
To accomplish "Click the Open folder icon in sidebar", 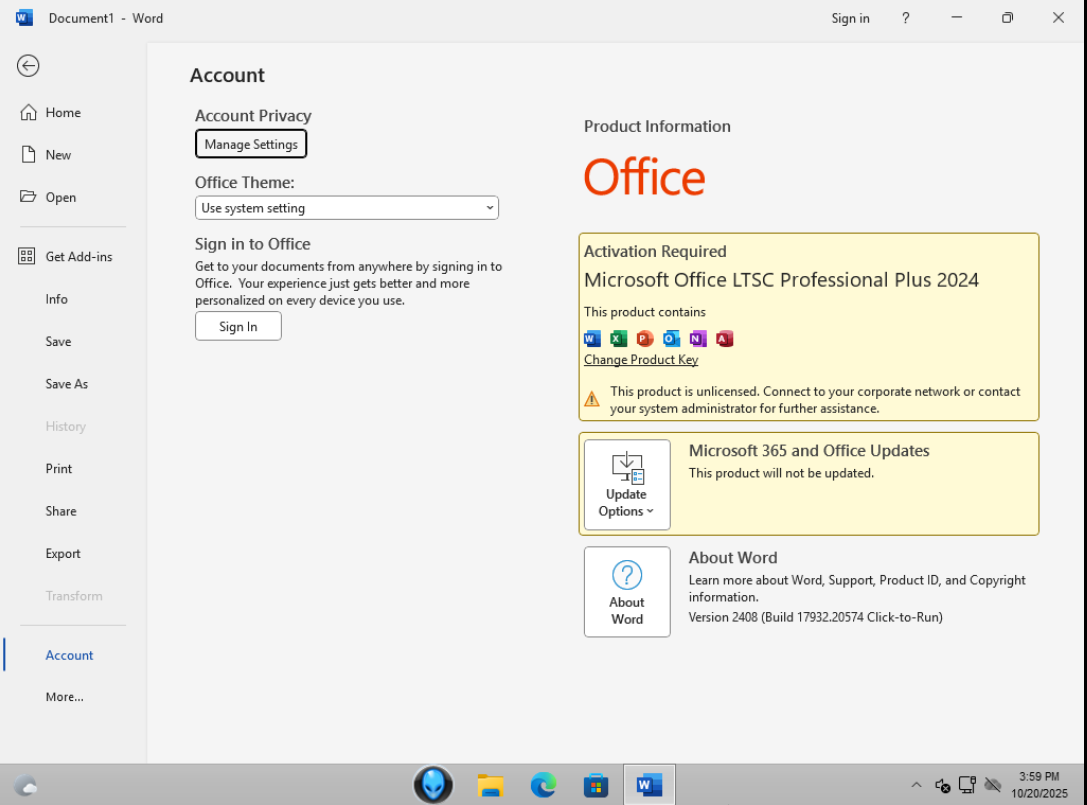I will [28, 196].
